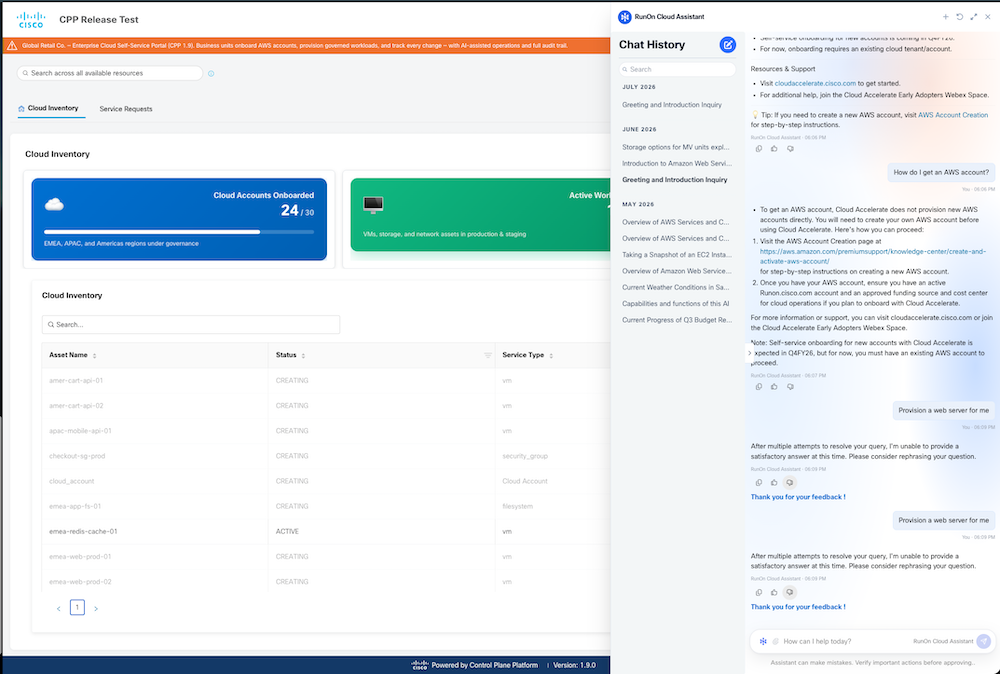Copy the 06:07 PM assistant reply
This screenshot has width=1000, height=674.
click(759, 386)
